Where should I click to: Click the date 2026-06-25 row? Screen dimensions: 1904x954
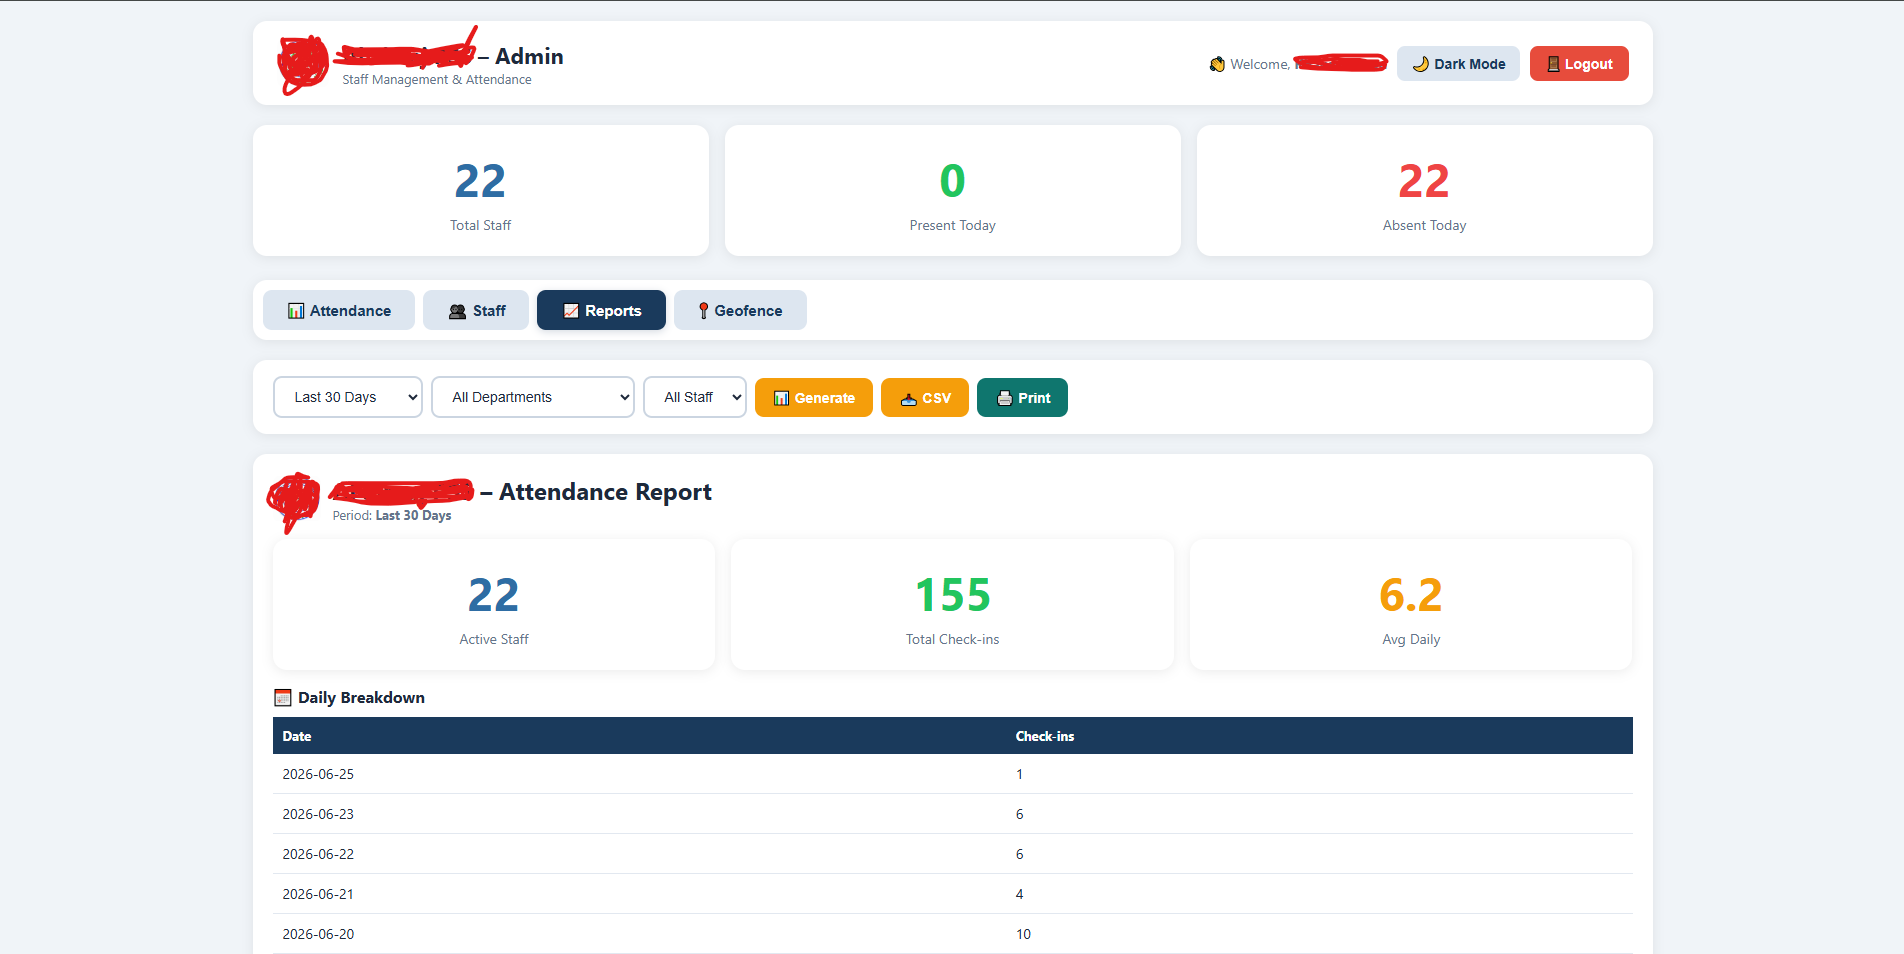point(953,774)
